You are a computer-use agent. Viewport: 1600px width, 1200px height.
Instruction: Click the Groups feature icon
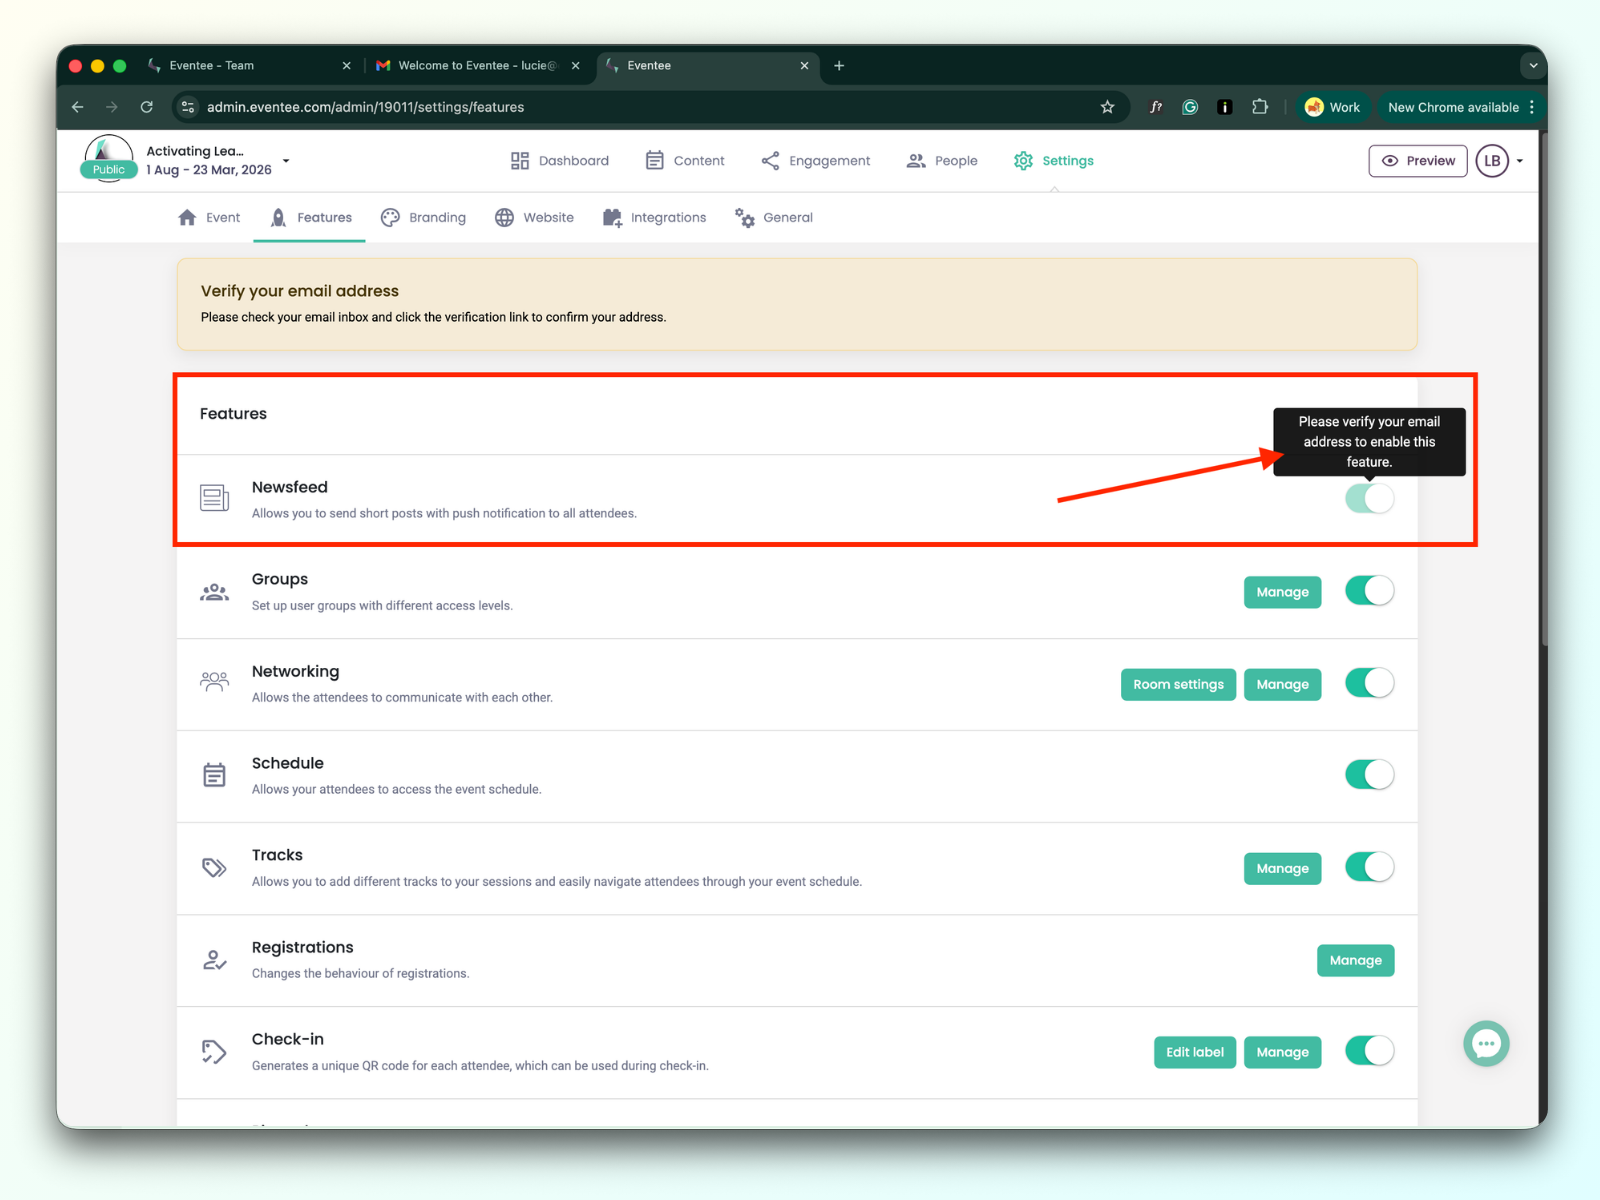click(215, 592)
